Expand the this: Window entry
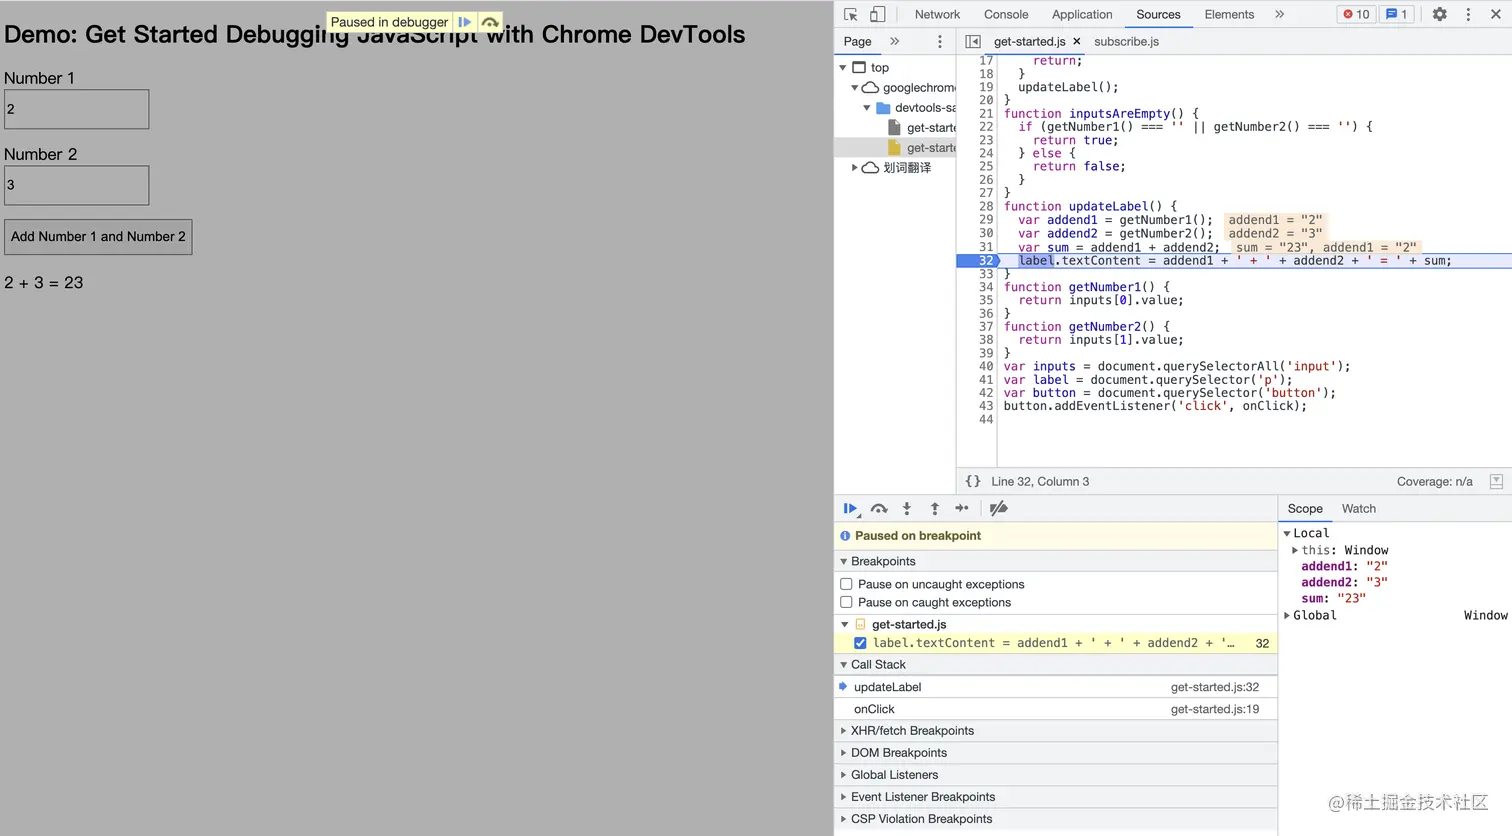The height and width of the screenshot is (836, 1512). coord(1295,550)
